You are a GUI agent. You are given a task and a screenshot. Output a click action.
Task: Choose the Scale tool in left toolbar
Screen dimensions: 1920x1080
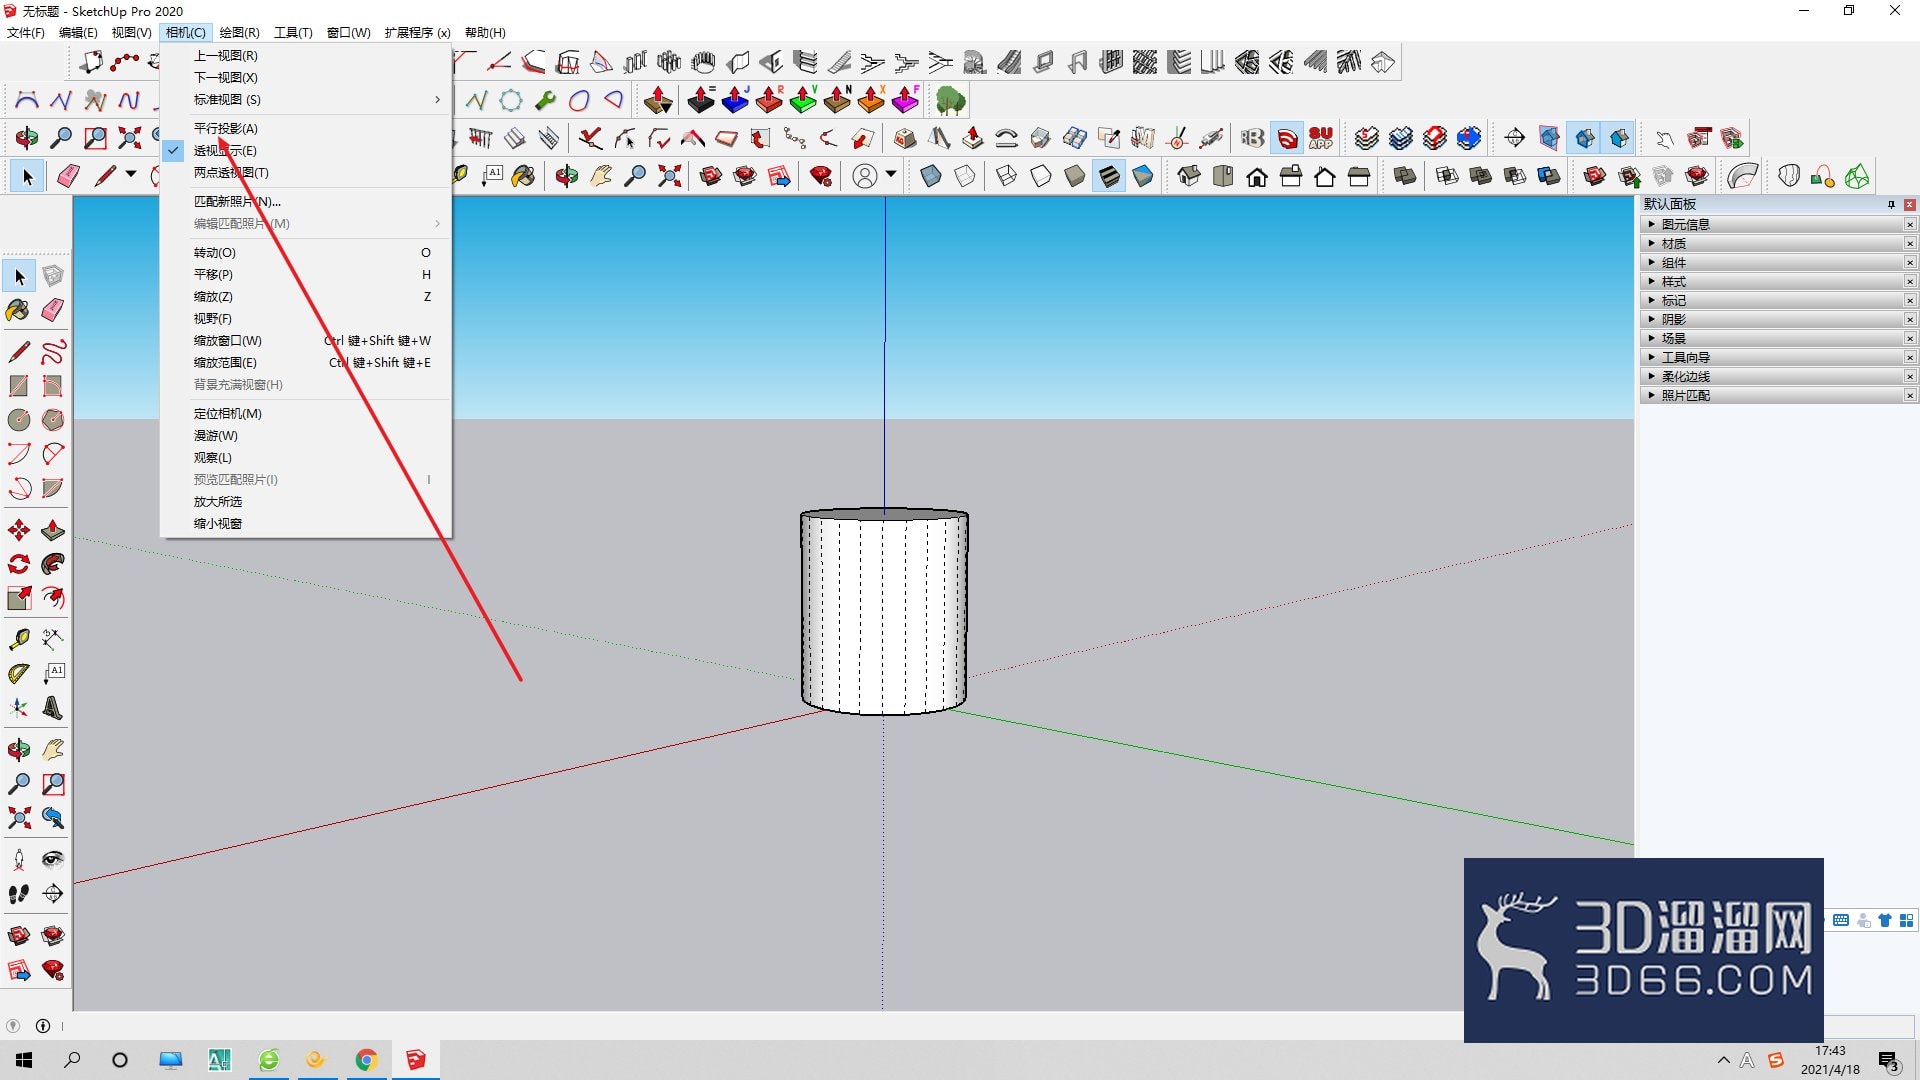point(19,598)
